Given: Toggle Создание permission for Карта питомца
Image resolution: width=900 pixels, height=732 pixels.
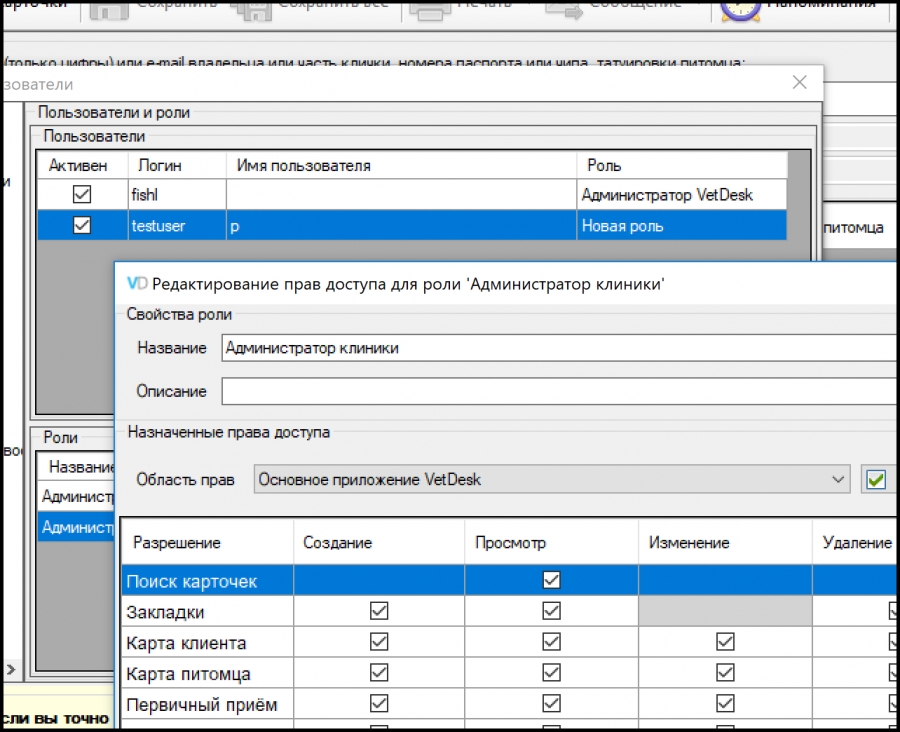Looking at the screenshot, I should (379, 673).
